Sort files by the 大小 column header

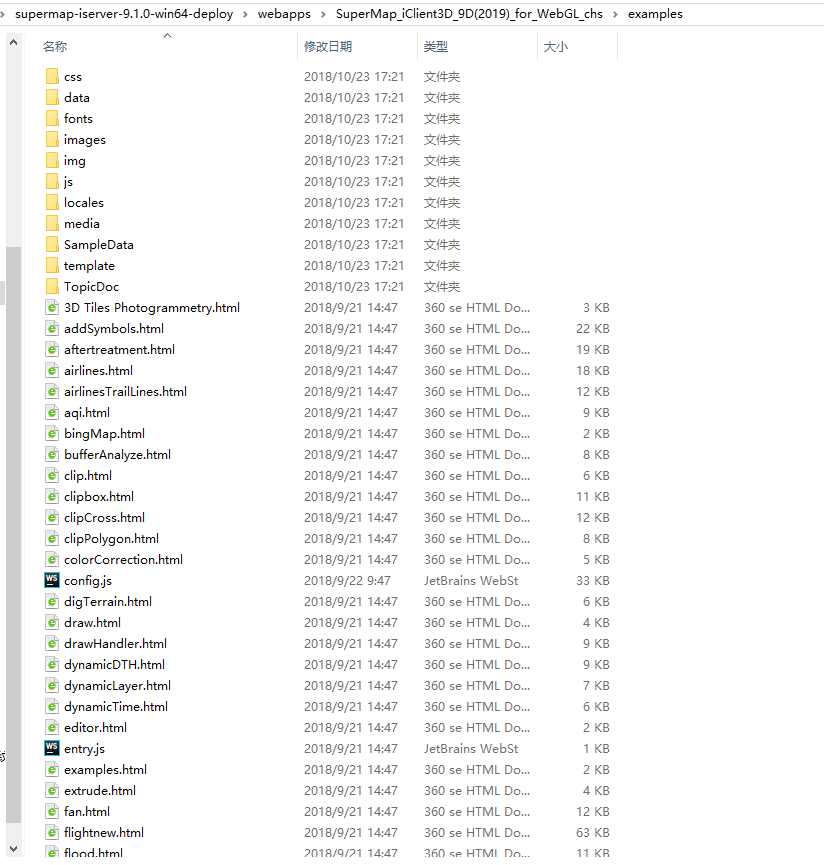(555, 46)
